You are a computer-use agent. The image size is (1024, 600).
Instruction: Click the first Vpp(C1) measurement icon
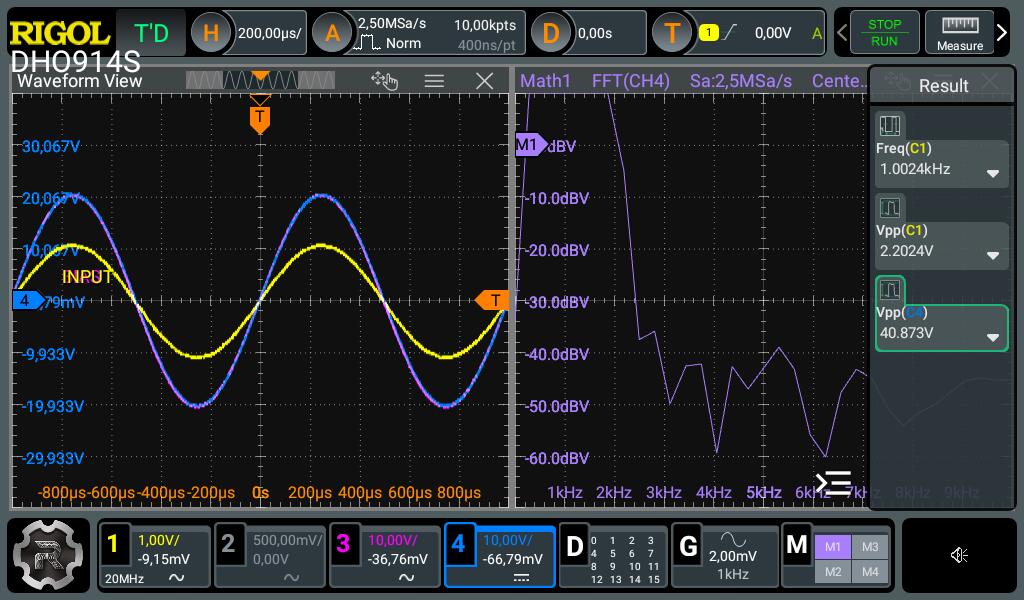(x=889, y=208)
